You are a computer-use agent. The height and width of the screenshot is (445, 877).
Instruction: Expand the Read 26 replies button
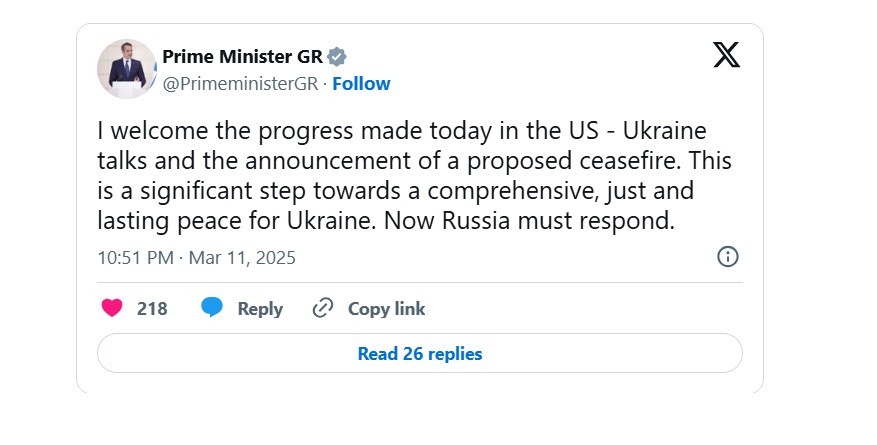coord(419,354)
